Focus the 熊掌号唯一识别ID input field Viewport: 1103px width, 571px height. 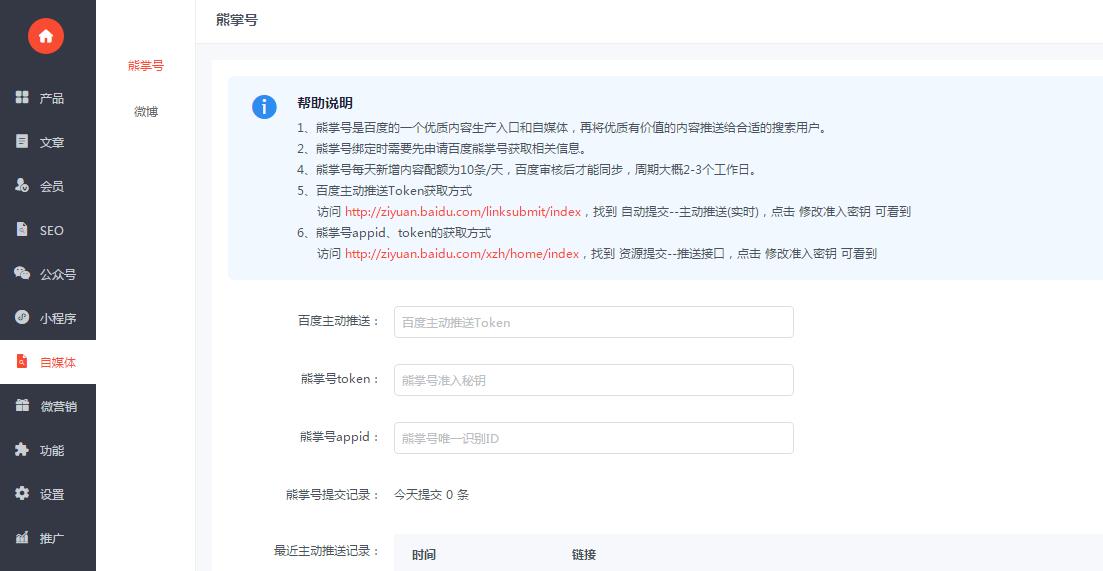pyautogui.click(x=594, y=438)
